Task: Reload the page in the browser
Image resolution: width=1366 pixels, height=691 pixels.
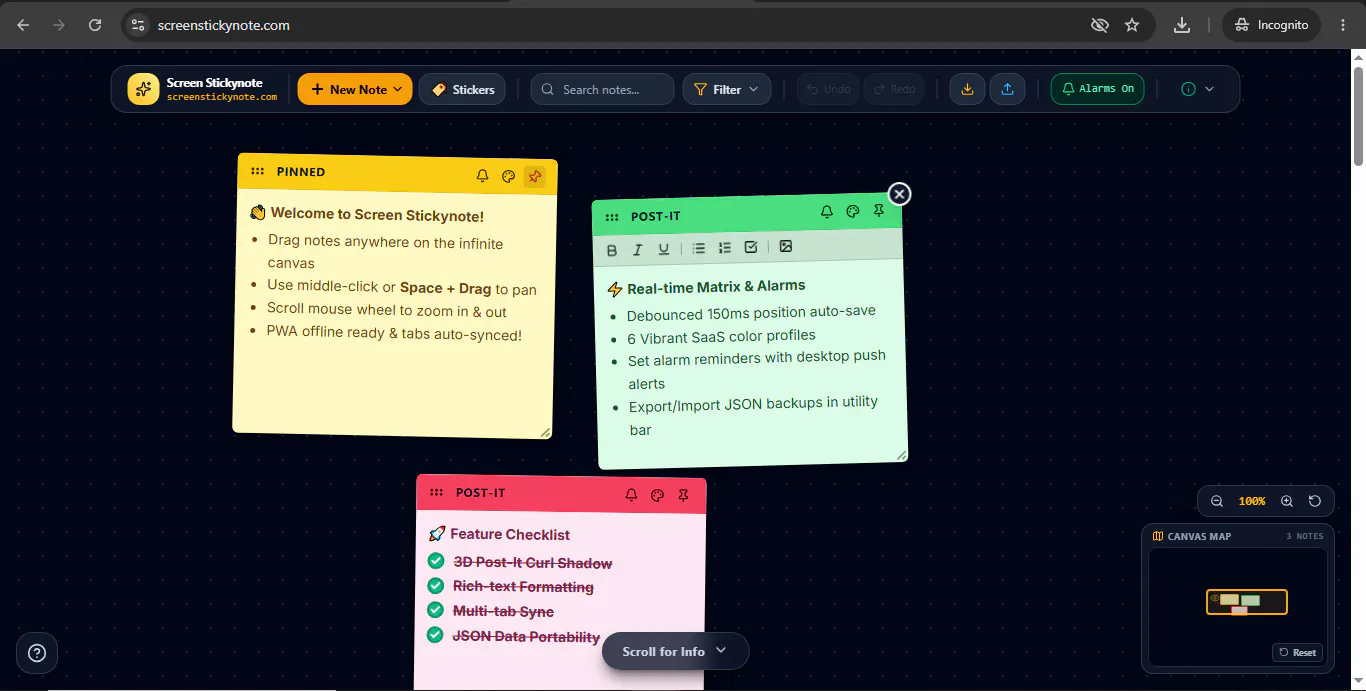Action: [x=95, y=25]
